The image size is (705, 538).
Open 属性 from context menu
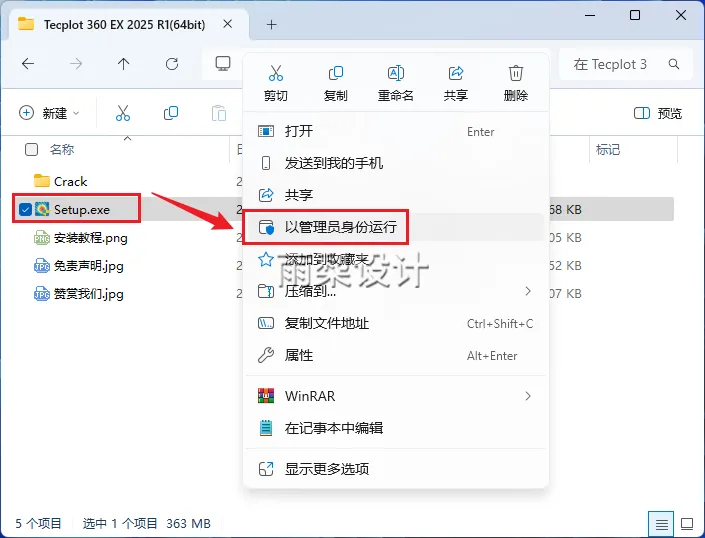pyautogui.click(x=395, y=356)
